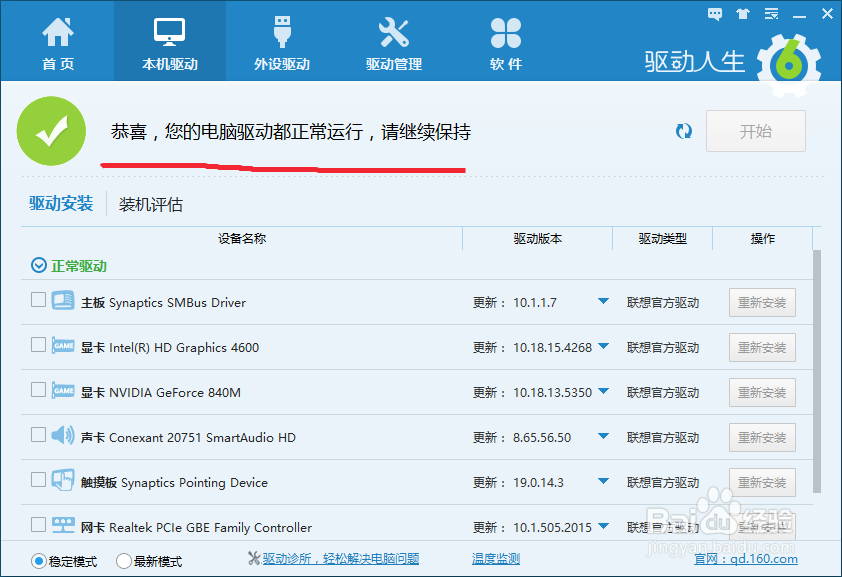The width and height of the screenshot is (842, 577).
Task: Click the 恭喜 drivers running normally message
Action: pos(291,132)
